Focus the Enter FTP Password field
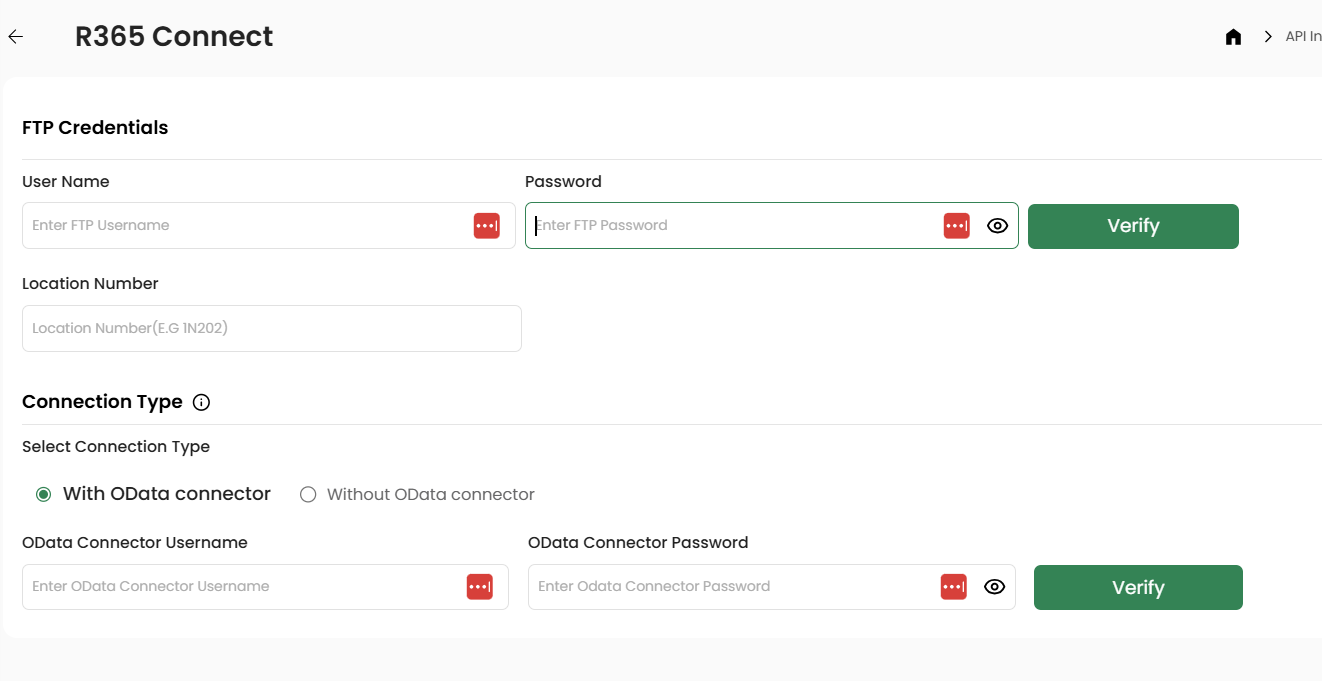Screen dimensions: 1322x681 click(x=772, y=226)
